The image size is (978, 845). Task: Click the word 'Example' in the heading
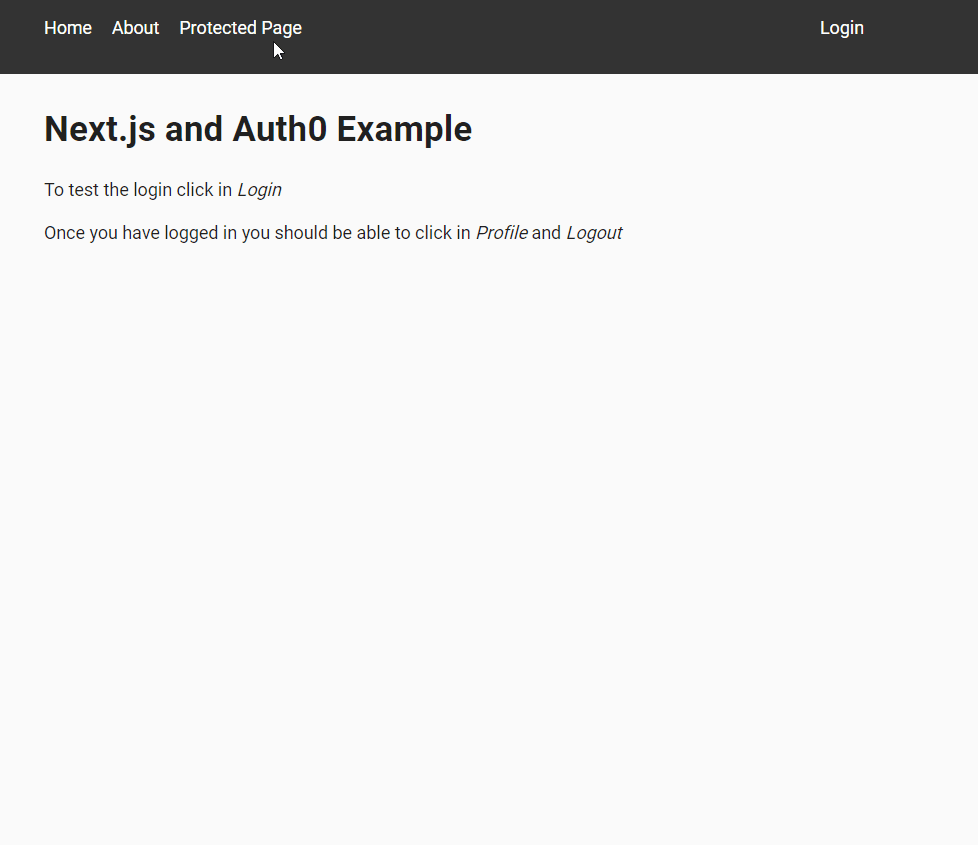pos(404,130)
